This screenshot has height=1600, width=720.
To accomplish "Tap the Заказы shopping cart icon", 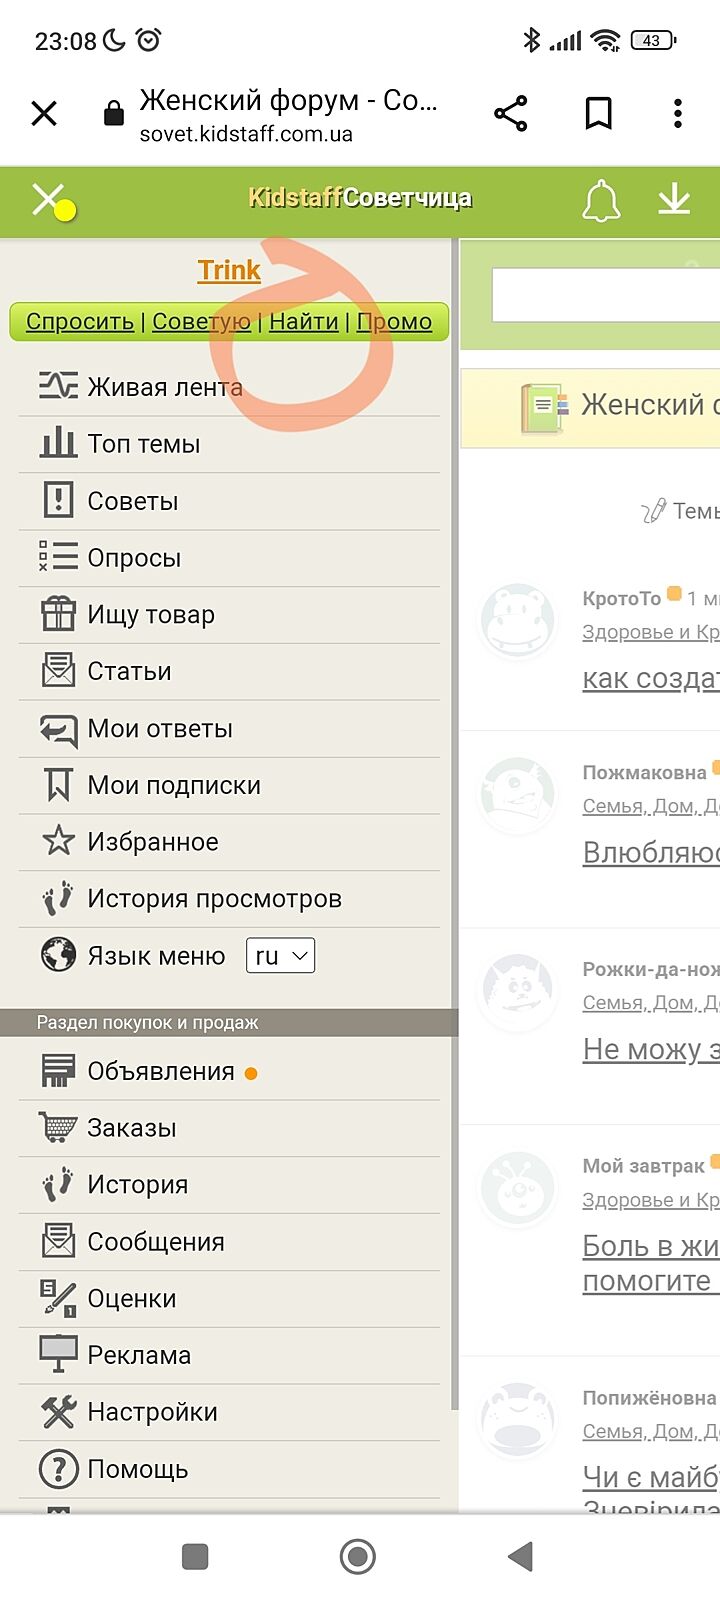I will point(58,1127).
